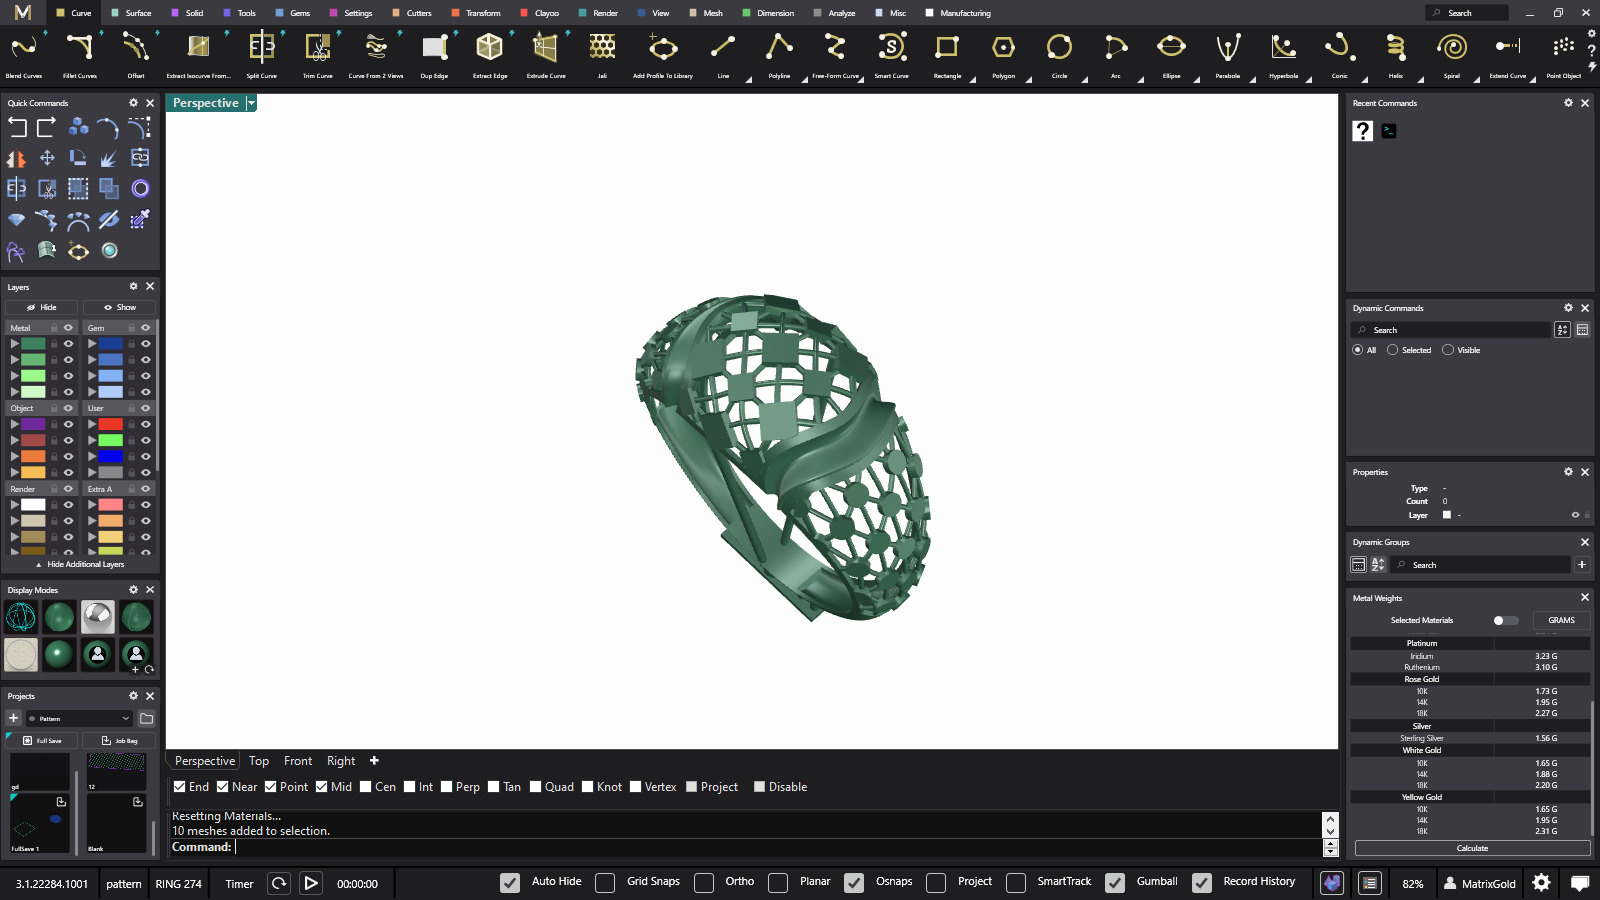Focus the Dynamic Commands search field
The height and width of the screenshot is (900, 1600).
1450,330
